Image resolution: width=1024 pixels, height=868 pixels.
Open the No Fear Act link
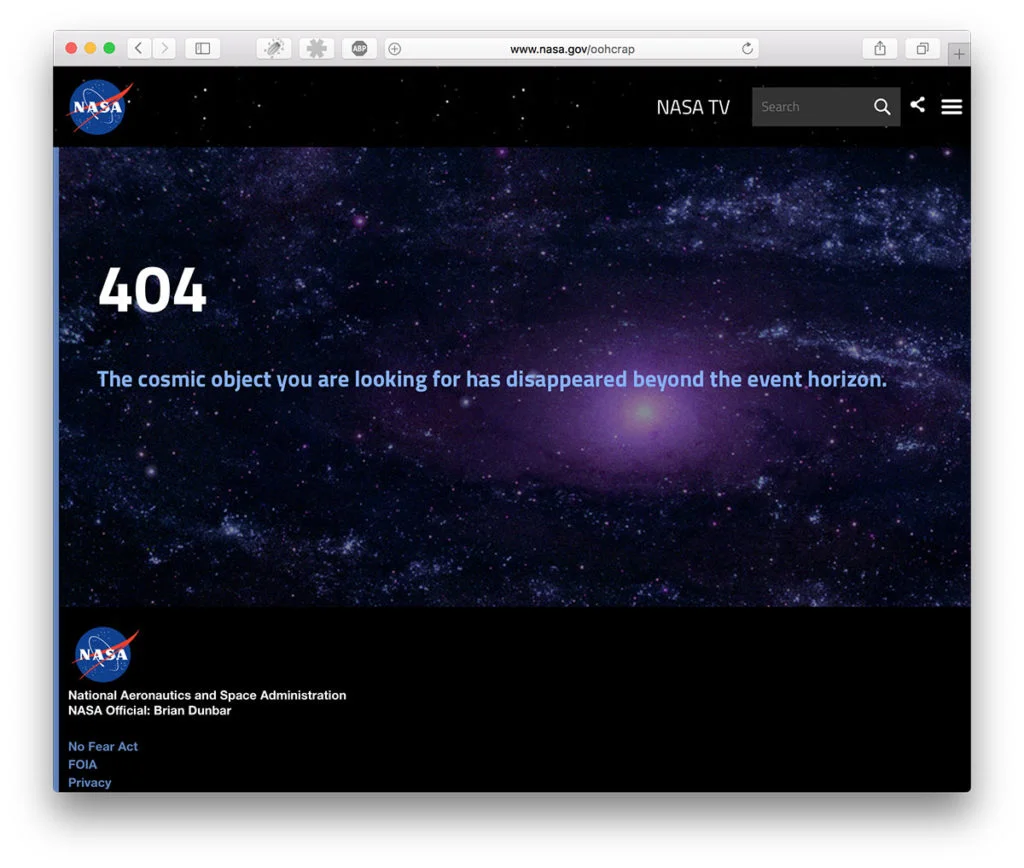click(x=103, y=747)
